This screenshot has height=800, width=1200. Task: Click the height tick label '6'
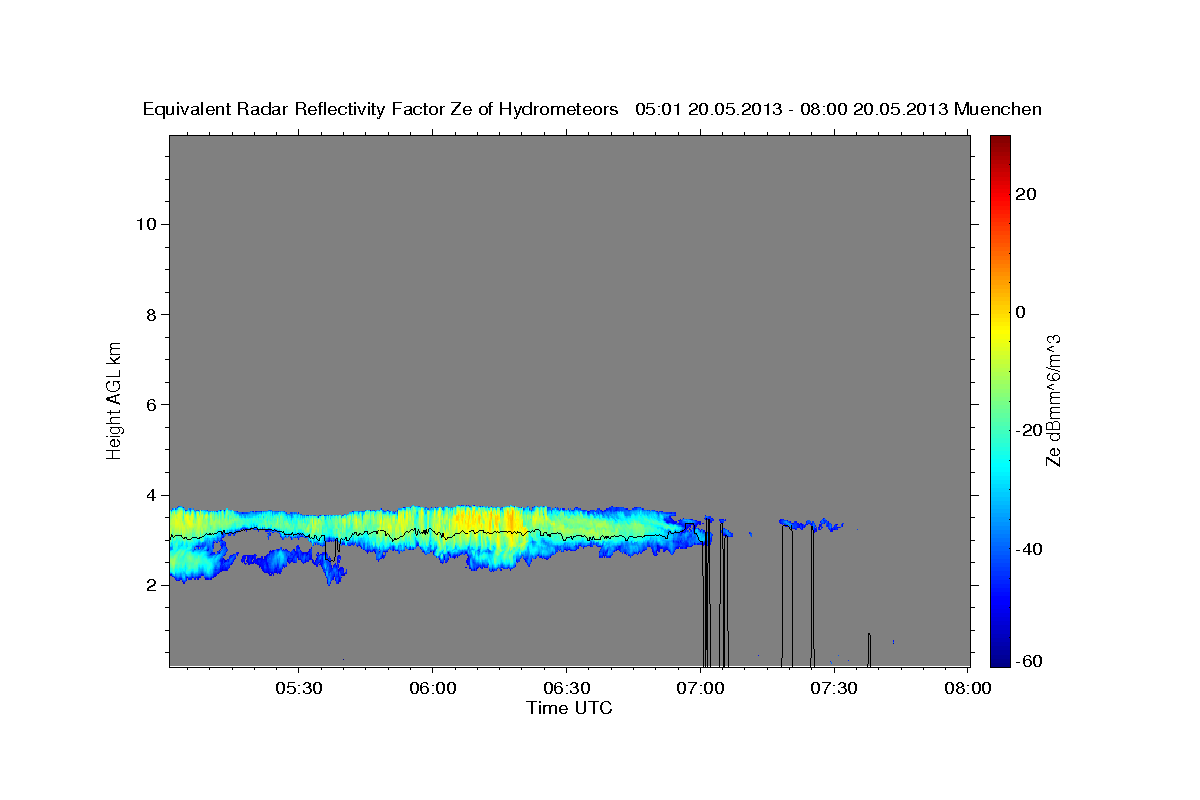(152, 405)
